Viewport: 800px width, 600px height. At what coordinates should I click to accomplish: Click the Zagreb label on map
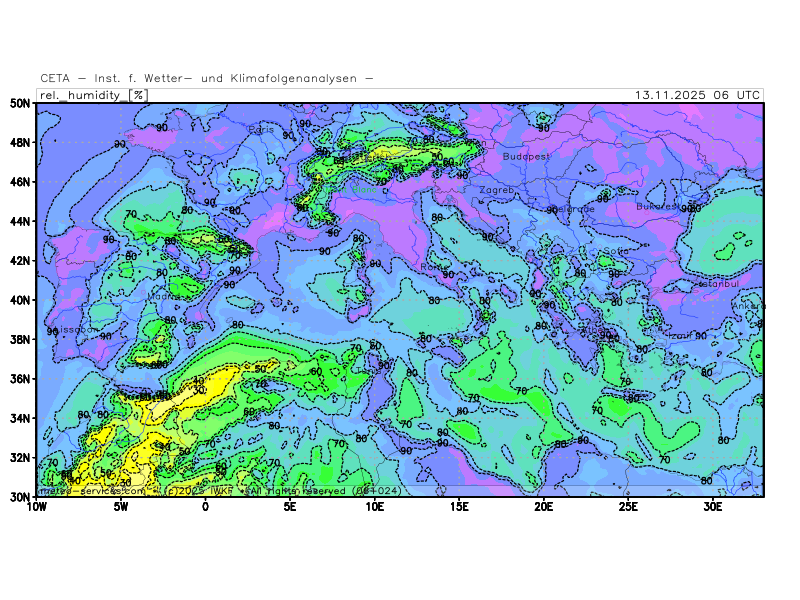point(496,189)
